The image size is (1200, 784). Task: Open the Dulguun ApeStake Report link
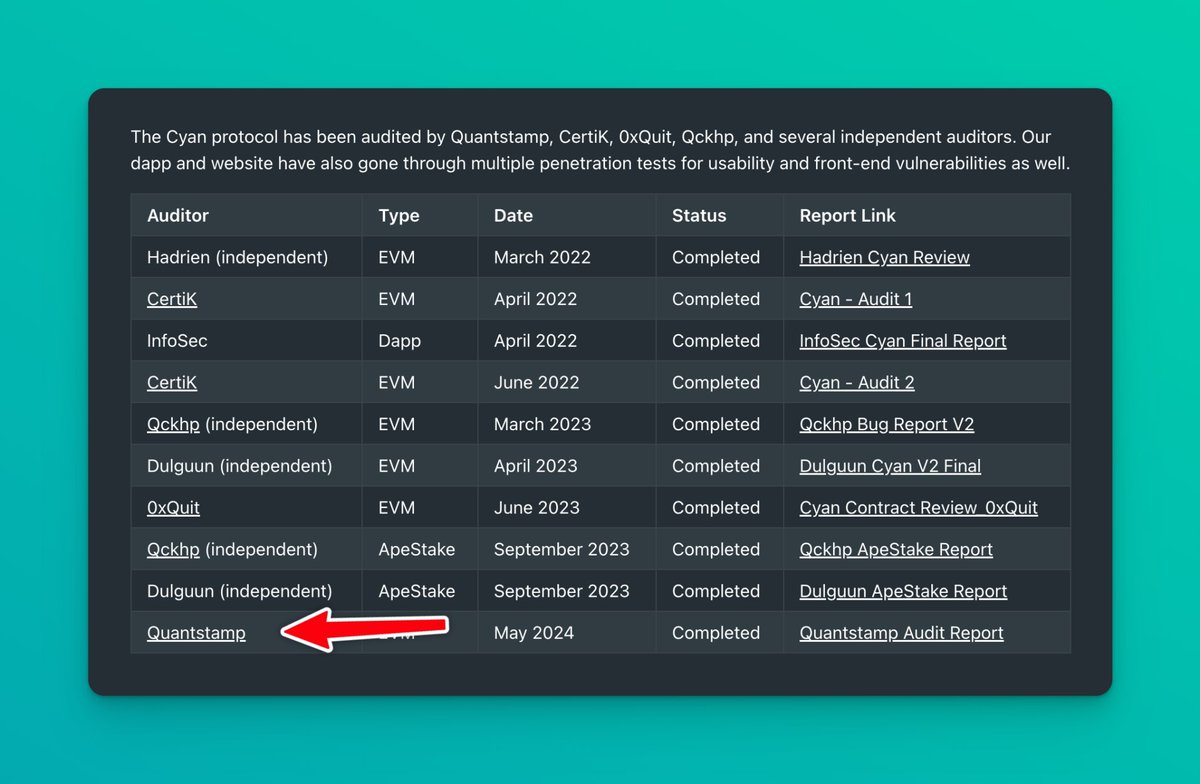pos(903,591)
